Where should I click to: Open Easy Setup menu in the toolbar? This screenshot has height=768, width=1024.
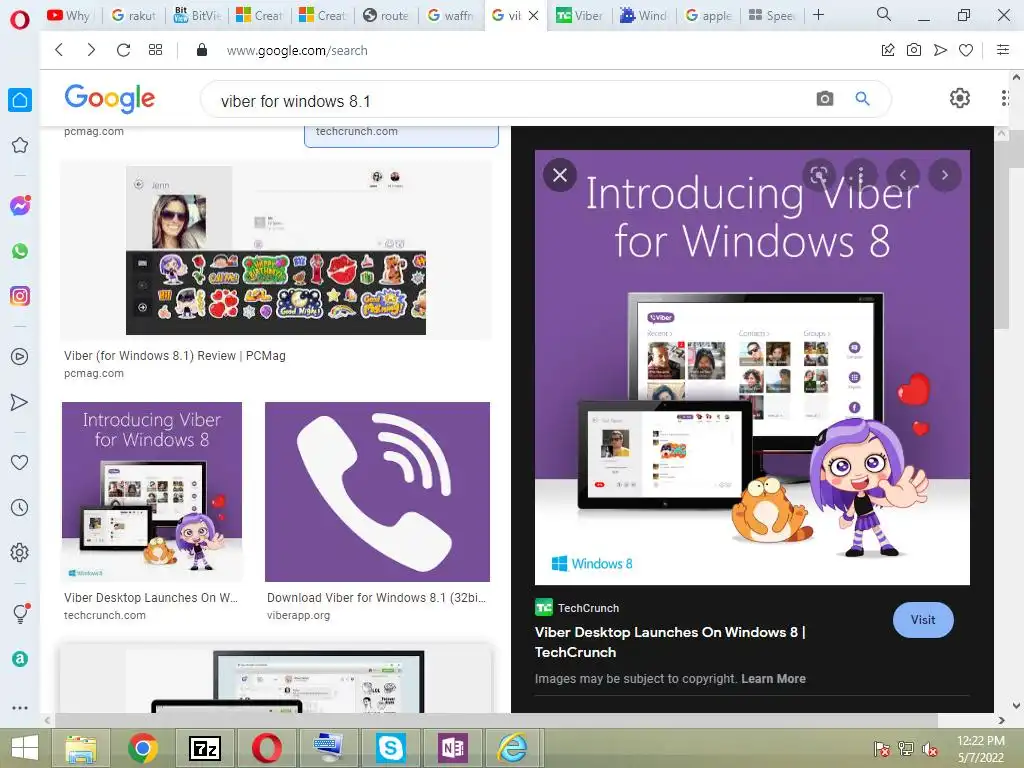coord(1003,50)
